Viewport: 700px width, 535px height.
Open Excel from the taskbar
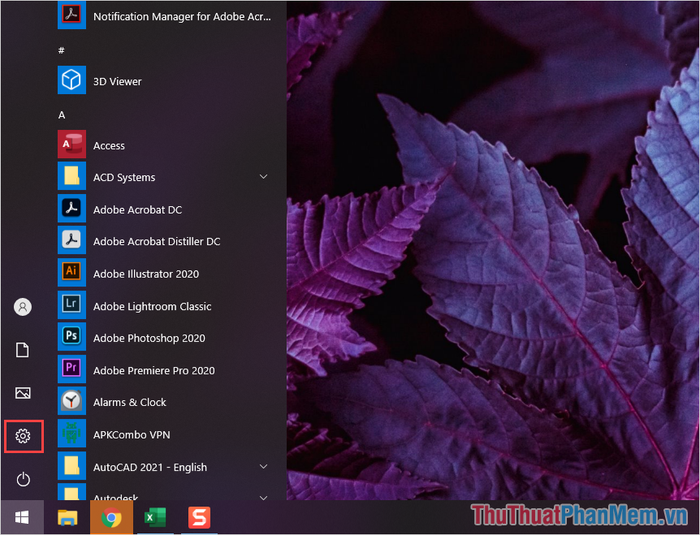[x=155, y=518]
